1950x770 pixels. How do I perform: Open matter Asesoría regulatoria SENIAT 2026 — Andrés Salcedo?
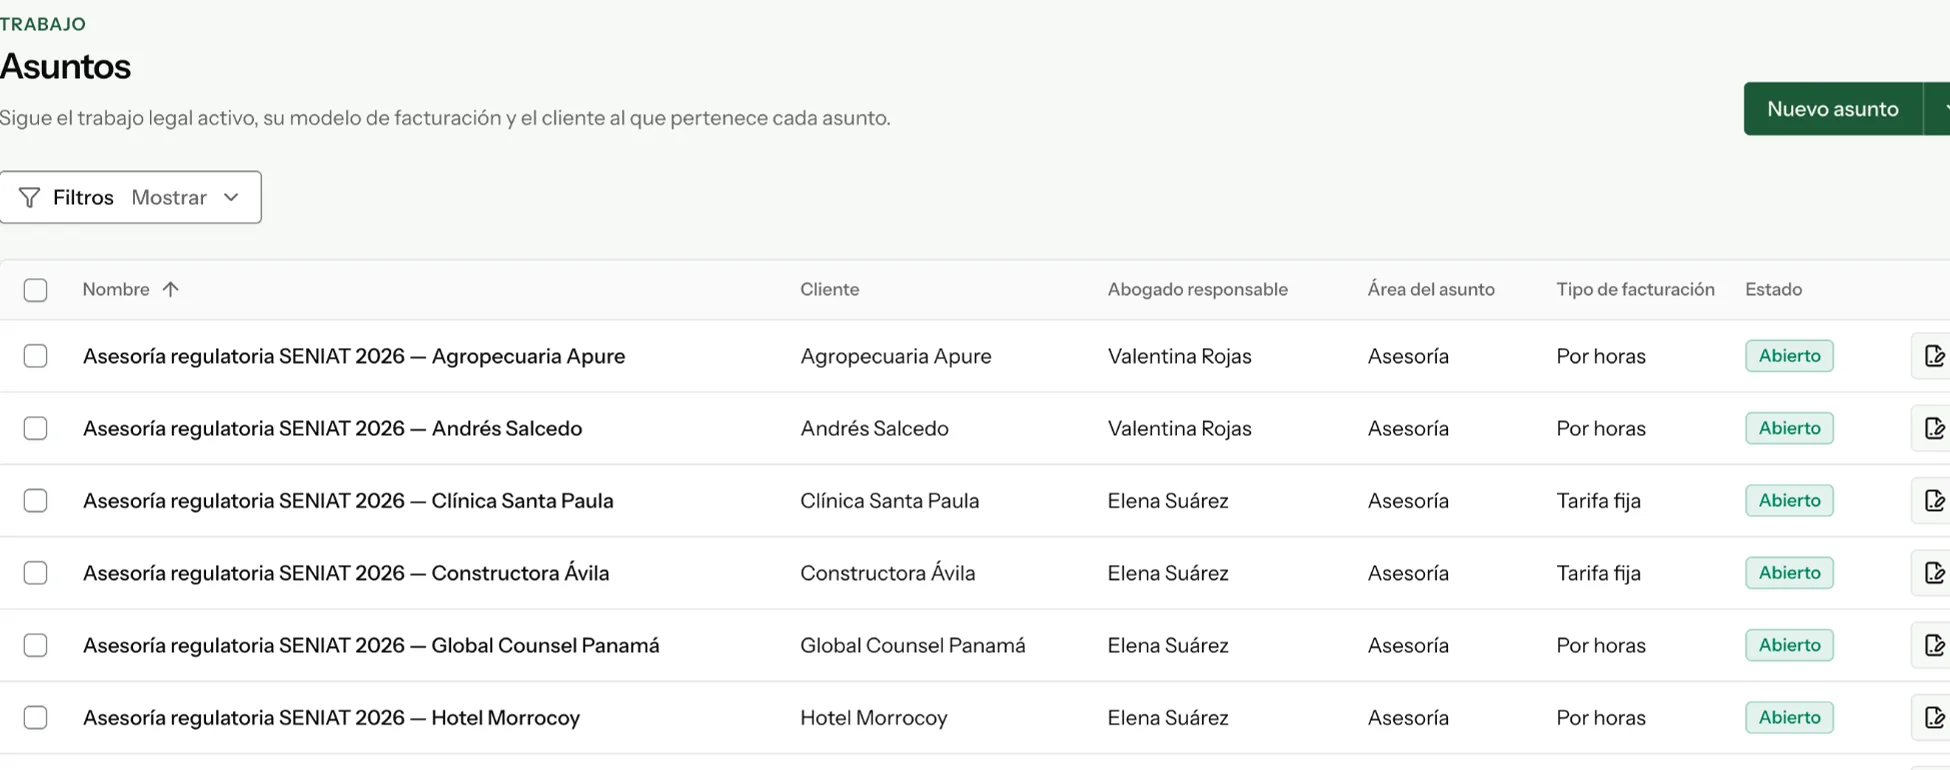332,428
